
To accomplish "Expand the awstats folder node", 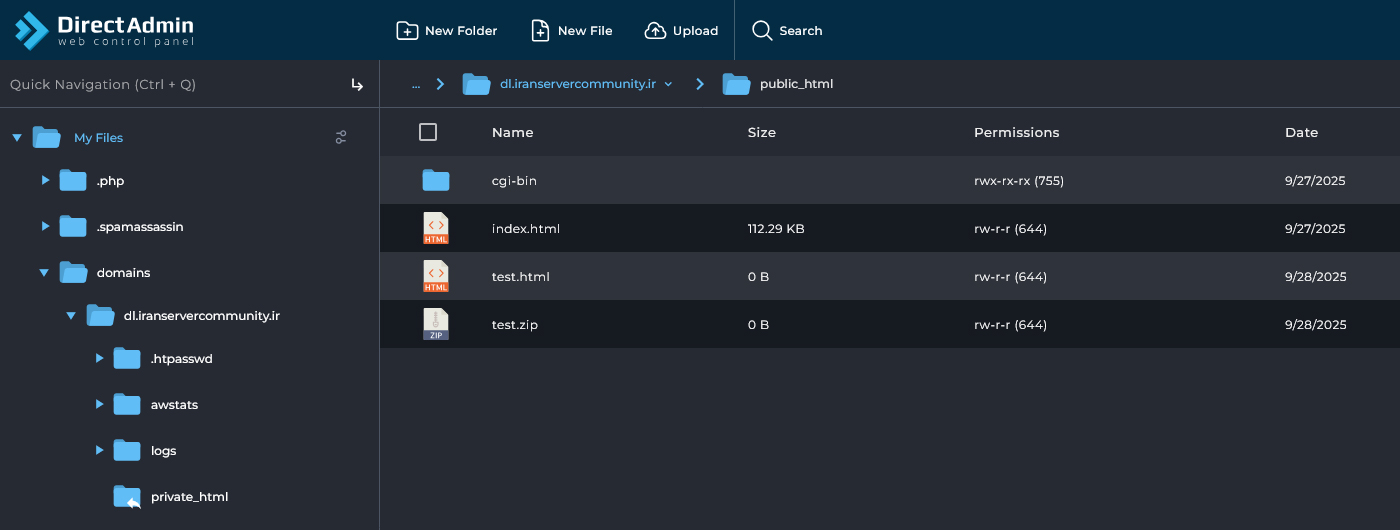I will [99, 404].
